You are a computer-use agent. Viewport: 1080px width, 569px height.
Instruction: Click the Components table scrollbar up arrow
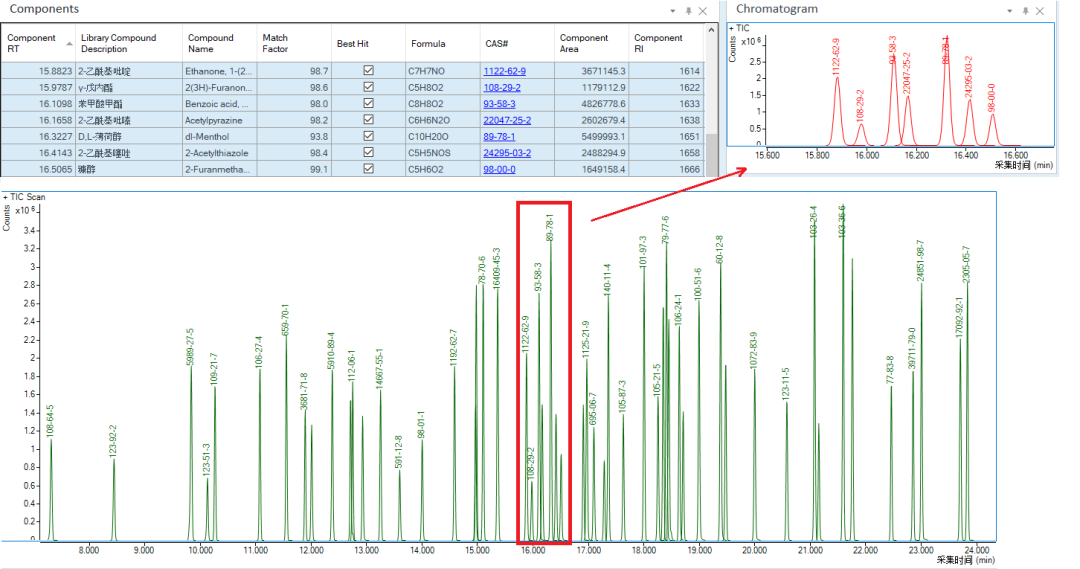click(712, 31)
